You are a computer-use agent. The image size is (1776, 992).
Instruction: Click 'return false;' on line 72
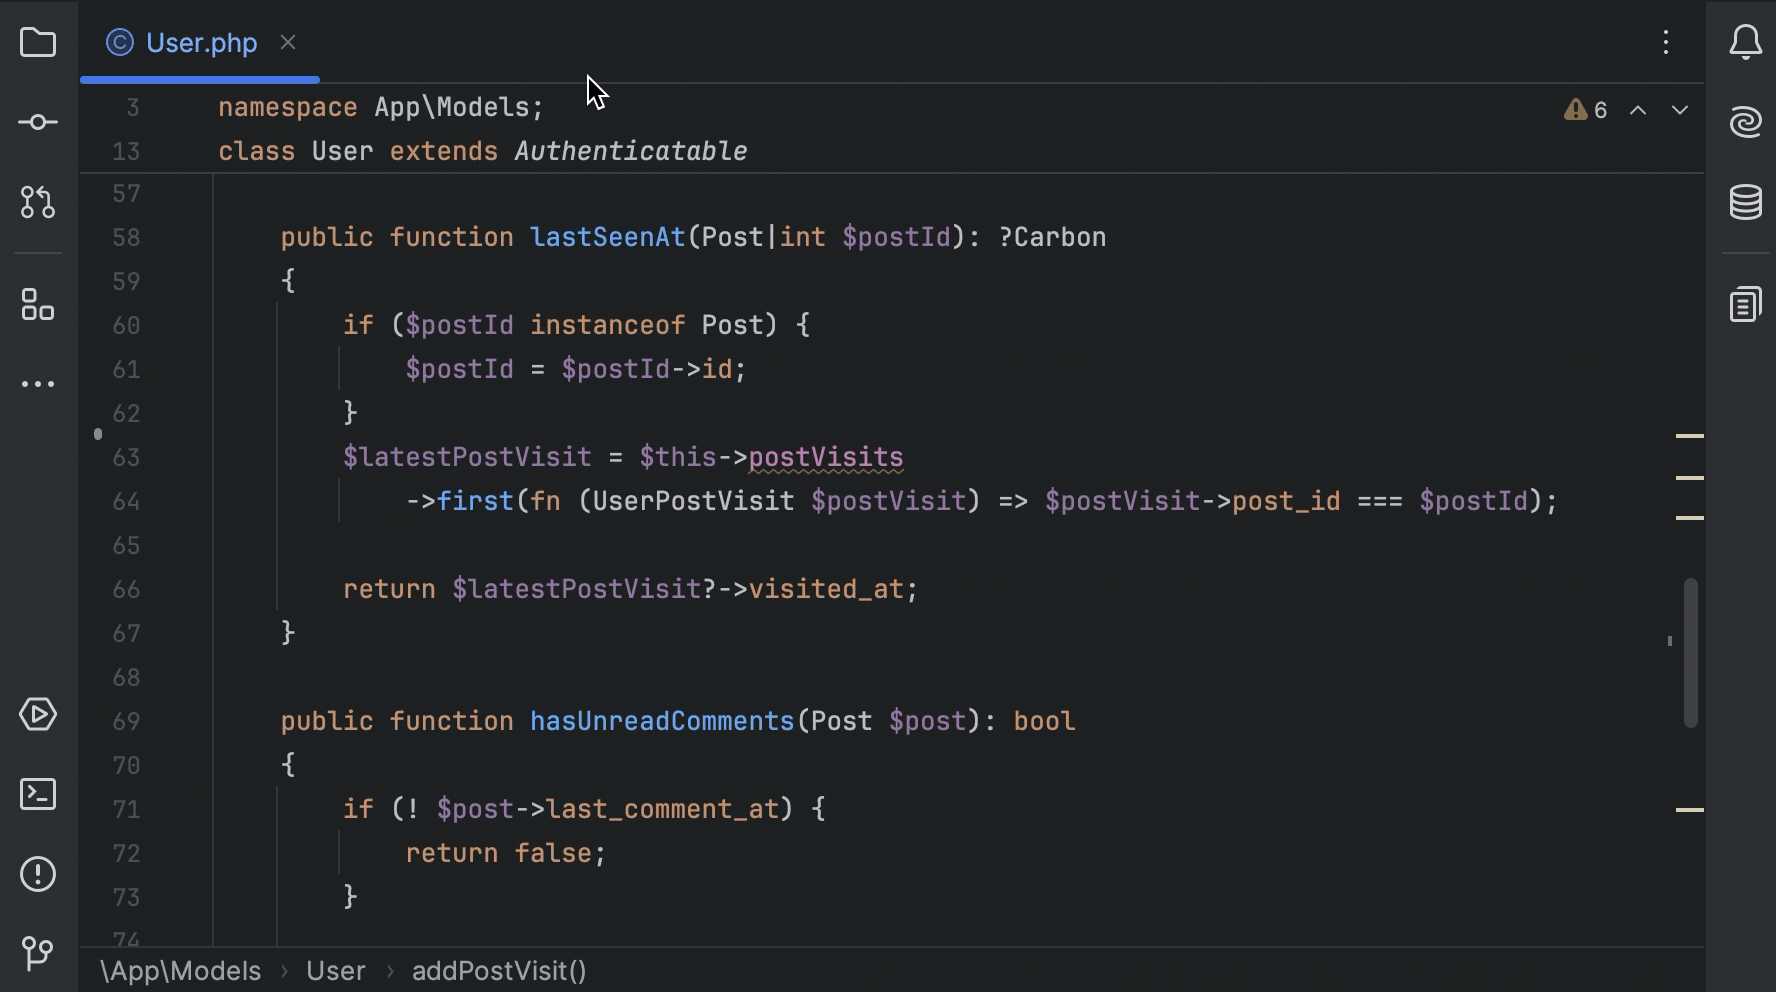(x=506, y=853)
